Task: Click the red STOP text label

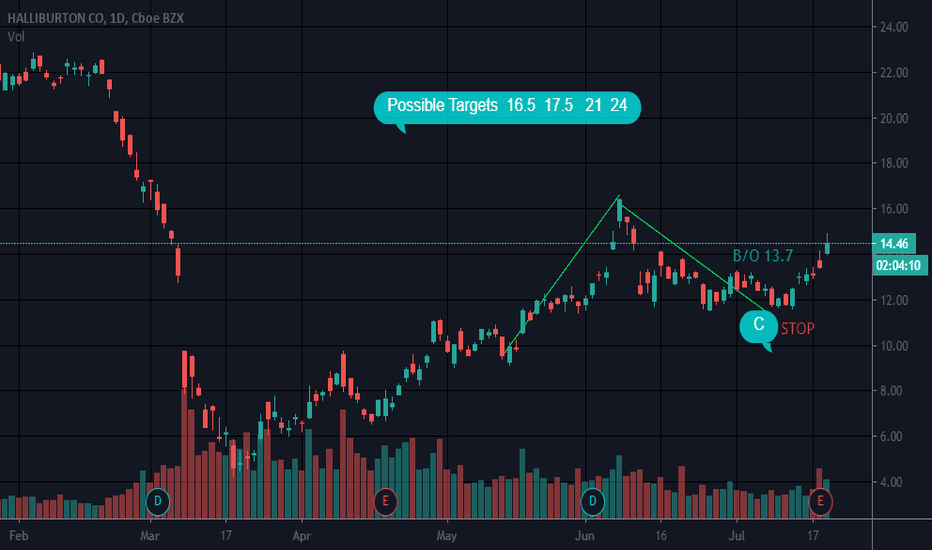Action: [797, 329]
